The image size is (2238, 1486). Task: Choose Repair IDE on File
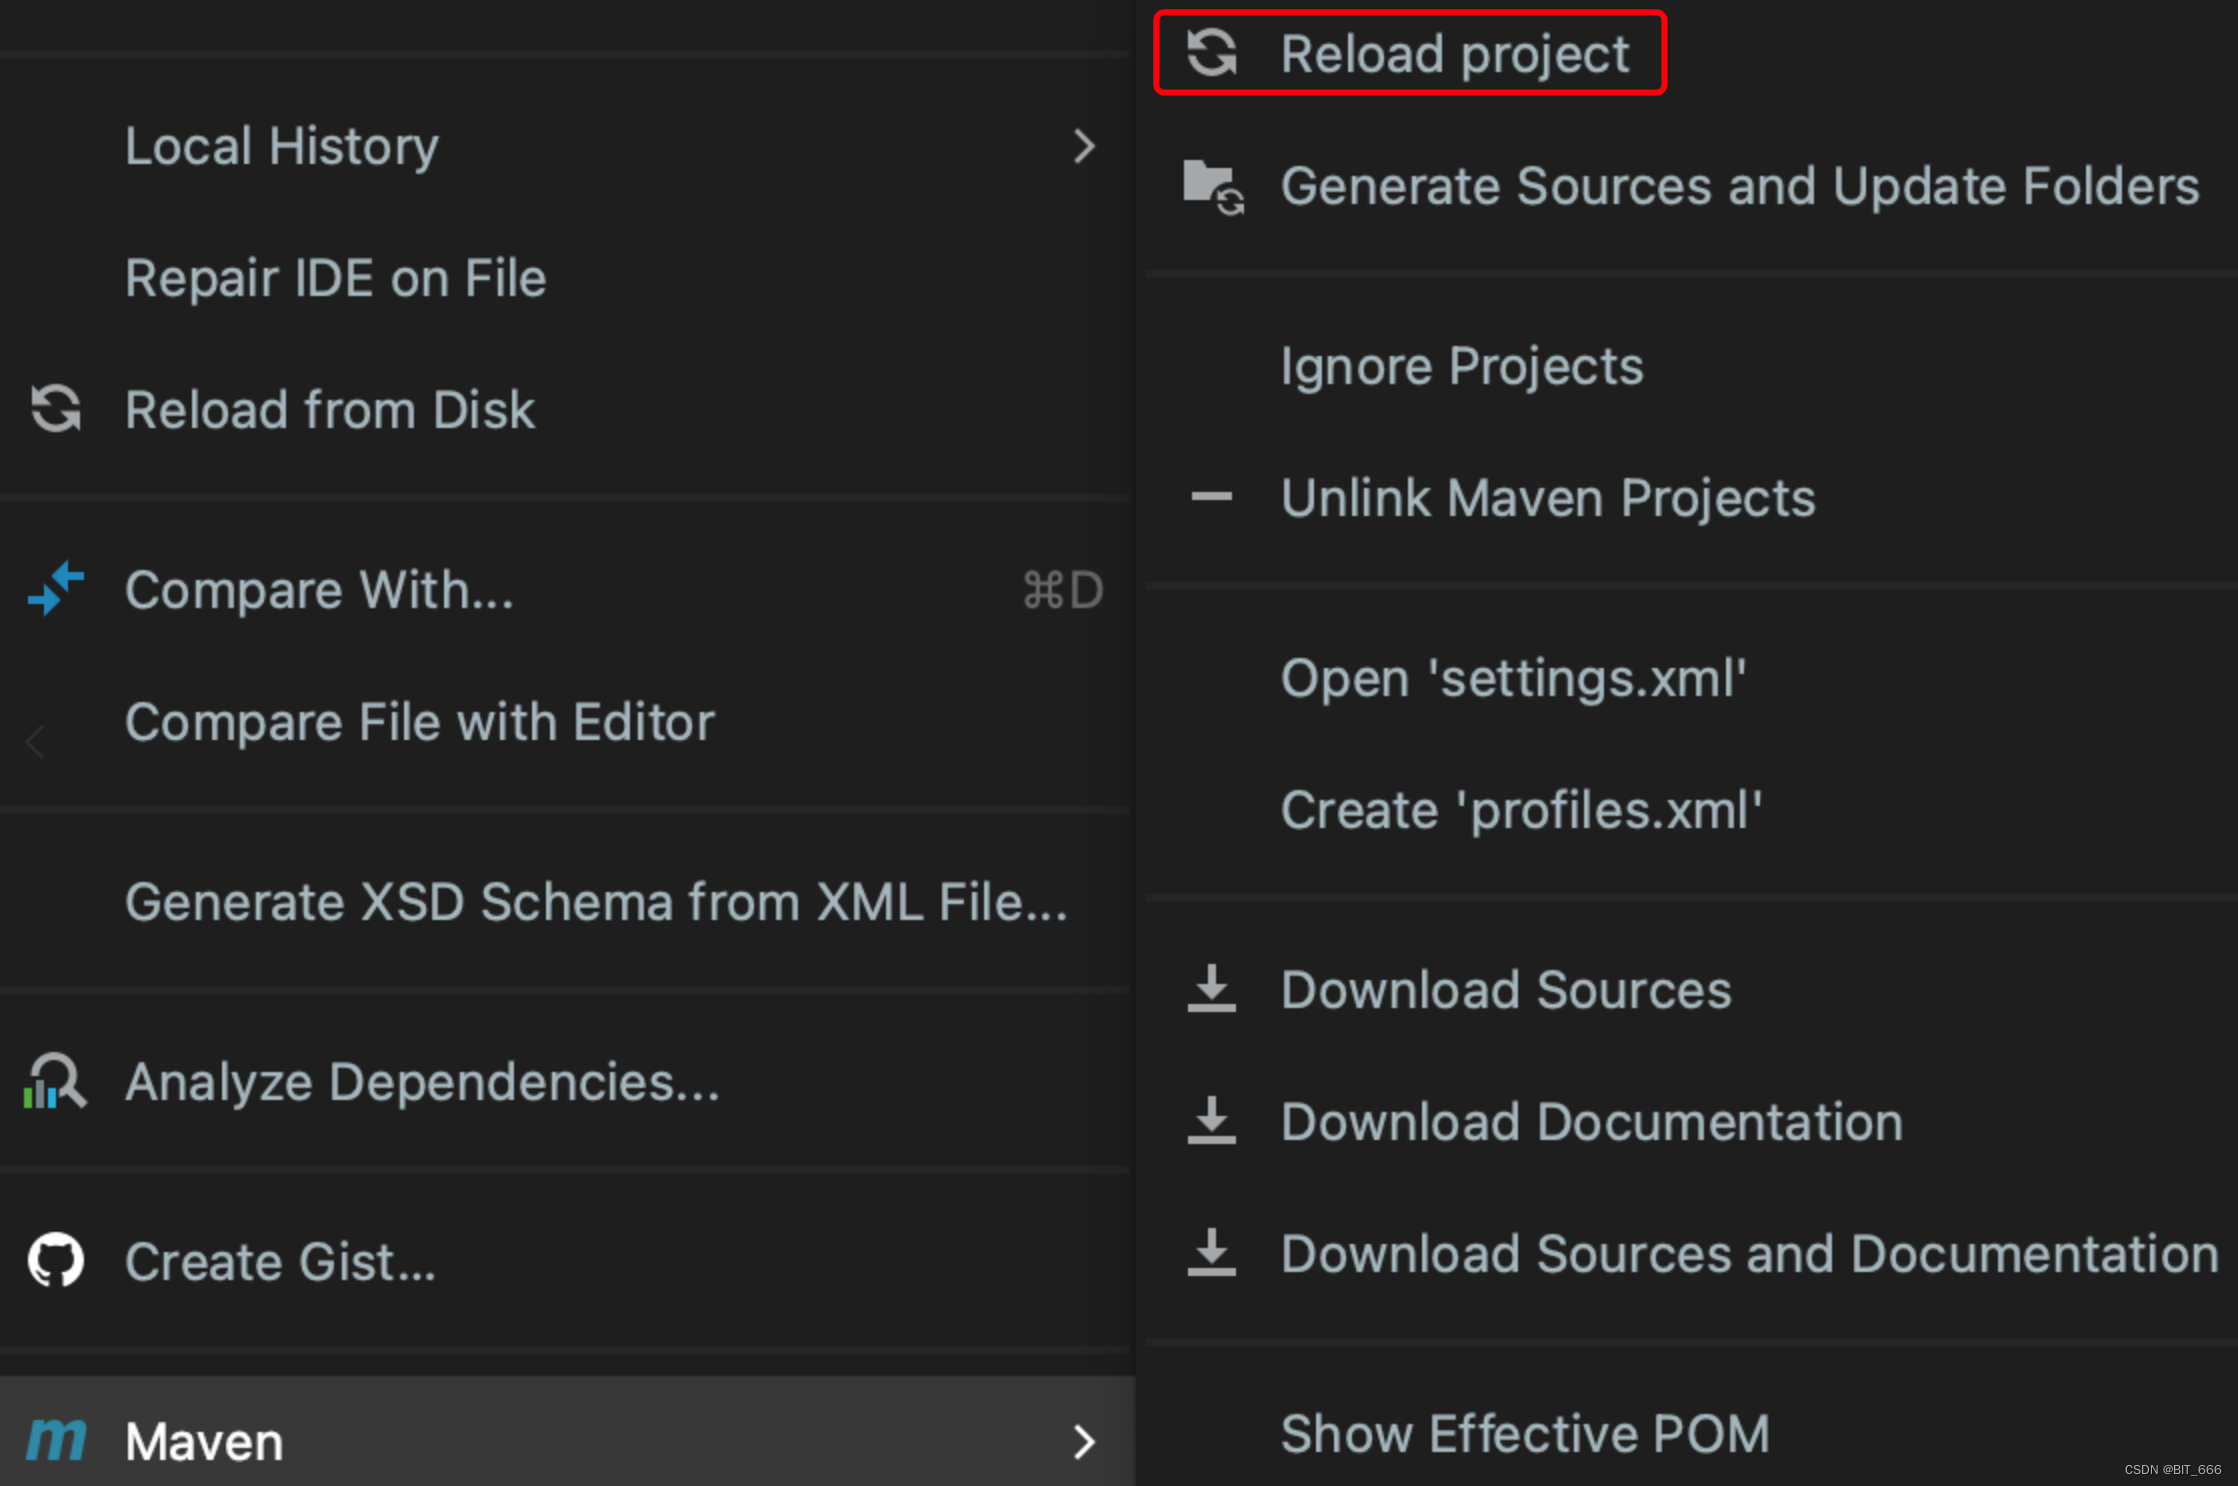[335, 278]
